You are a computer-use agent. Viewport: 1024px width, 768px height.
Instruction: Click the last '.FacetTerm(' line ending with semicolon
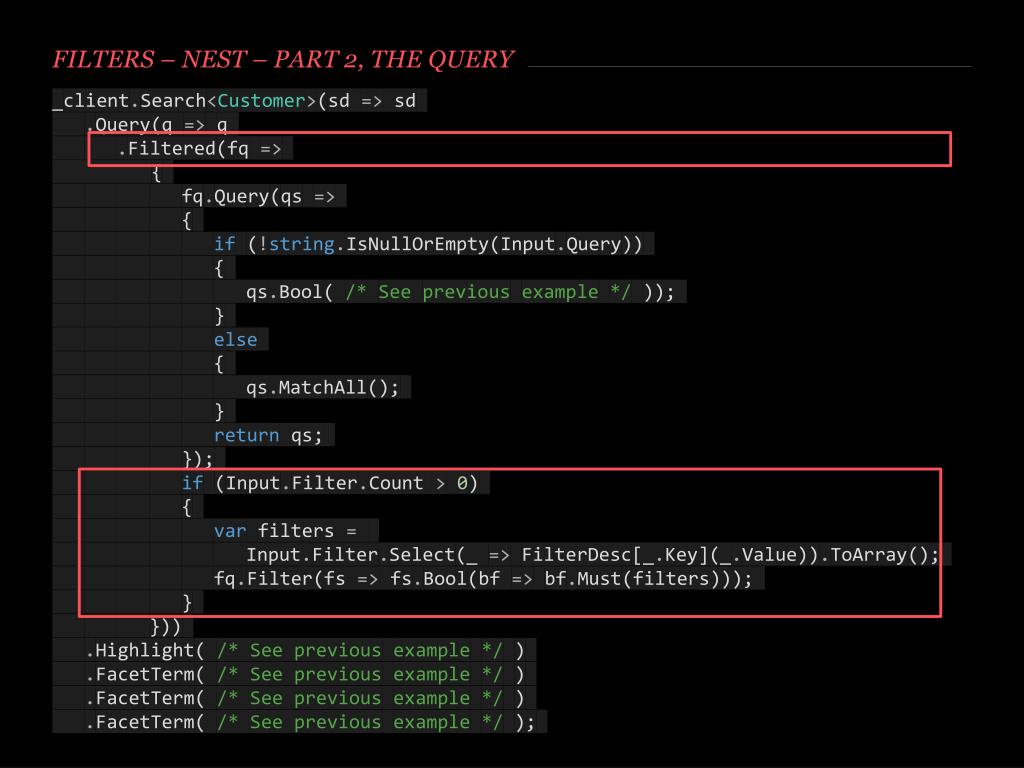coord(310,721)
